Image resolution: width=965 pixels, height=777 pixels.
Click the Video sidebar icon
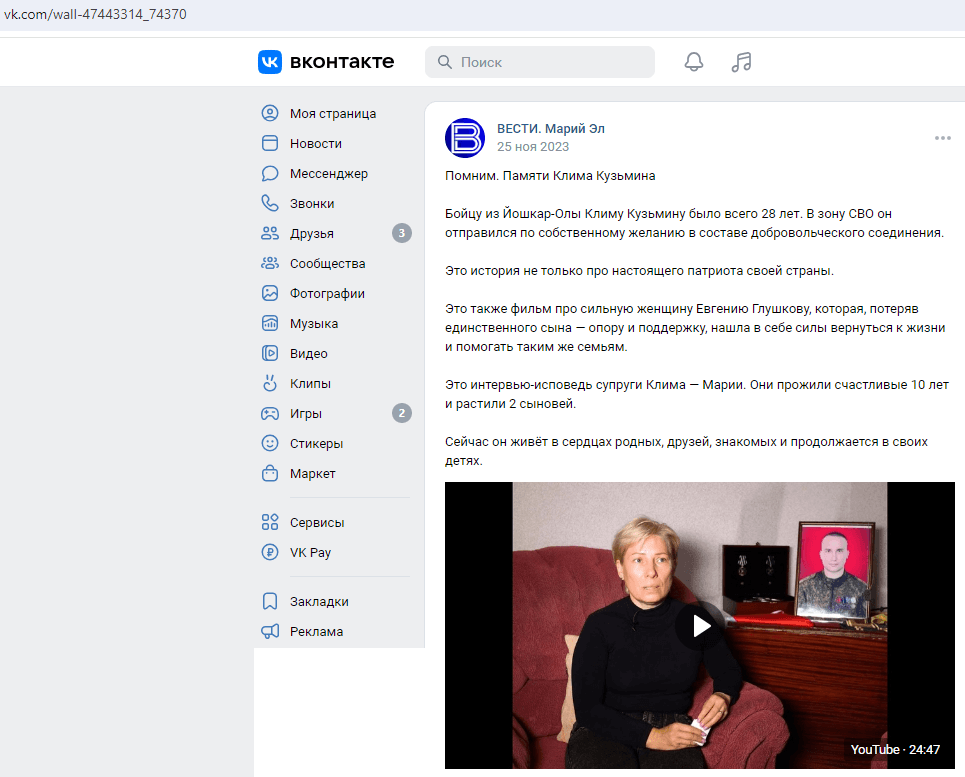[x=270, y=353]
